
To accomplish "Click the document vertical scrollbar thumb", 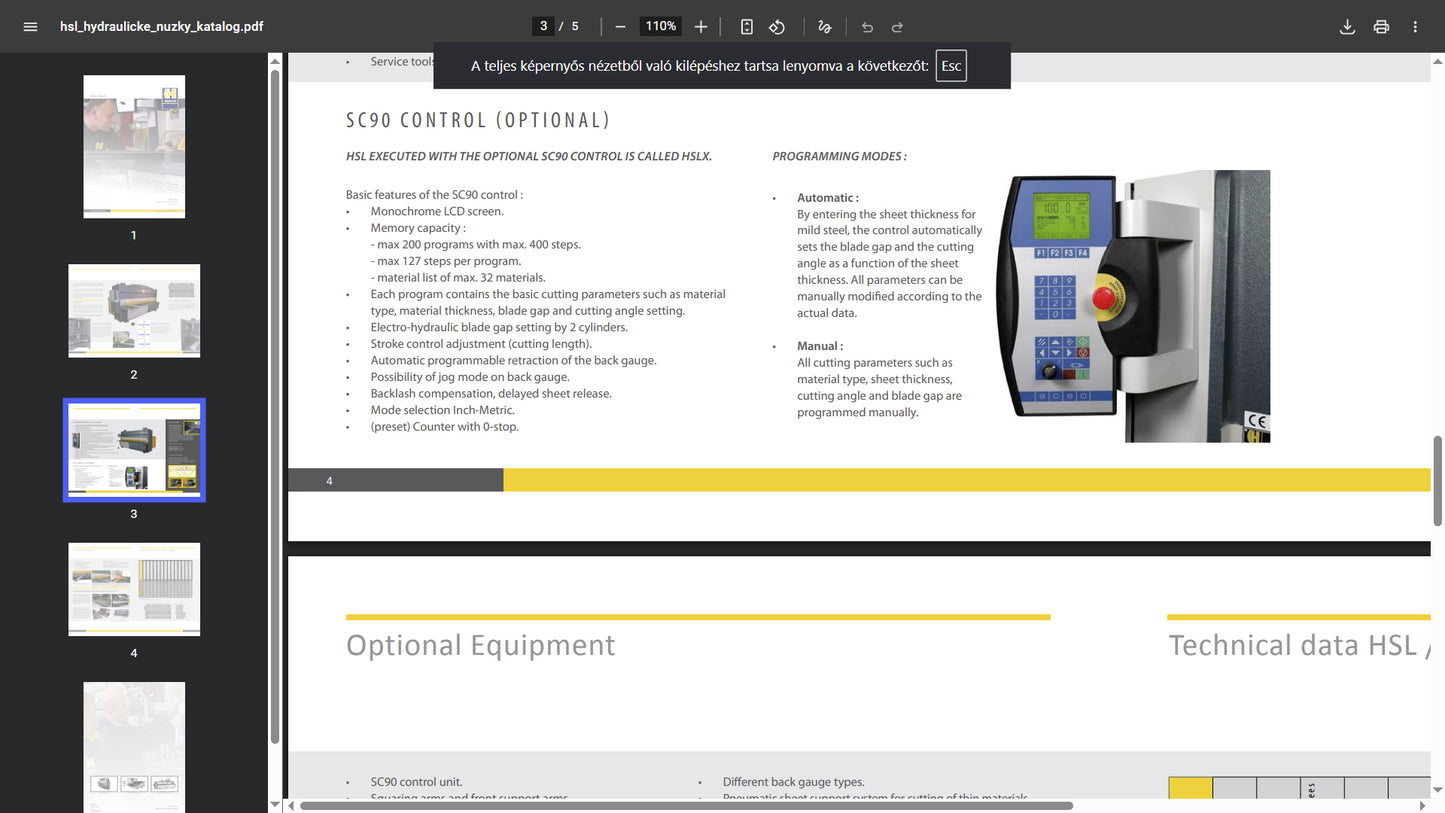I will [x=1438, y=480].
